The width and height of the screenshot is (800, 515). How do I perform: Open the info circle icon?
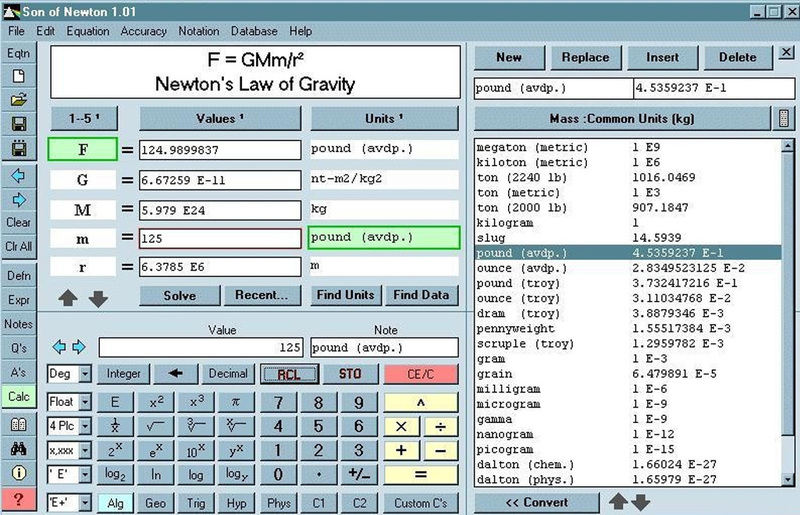pyautogui.click(x=18, y=473)
